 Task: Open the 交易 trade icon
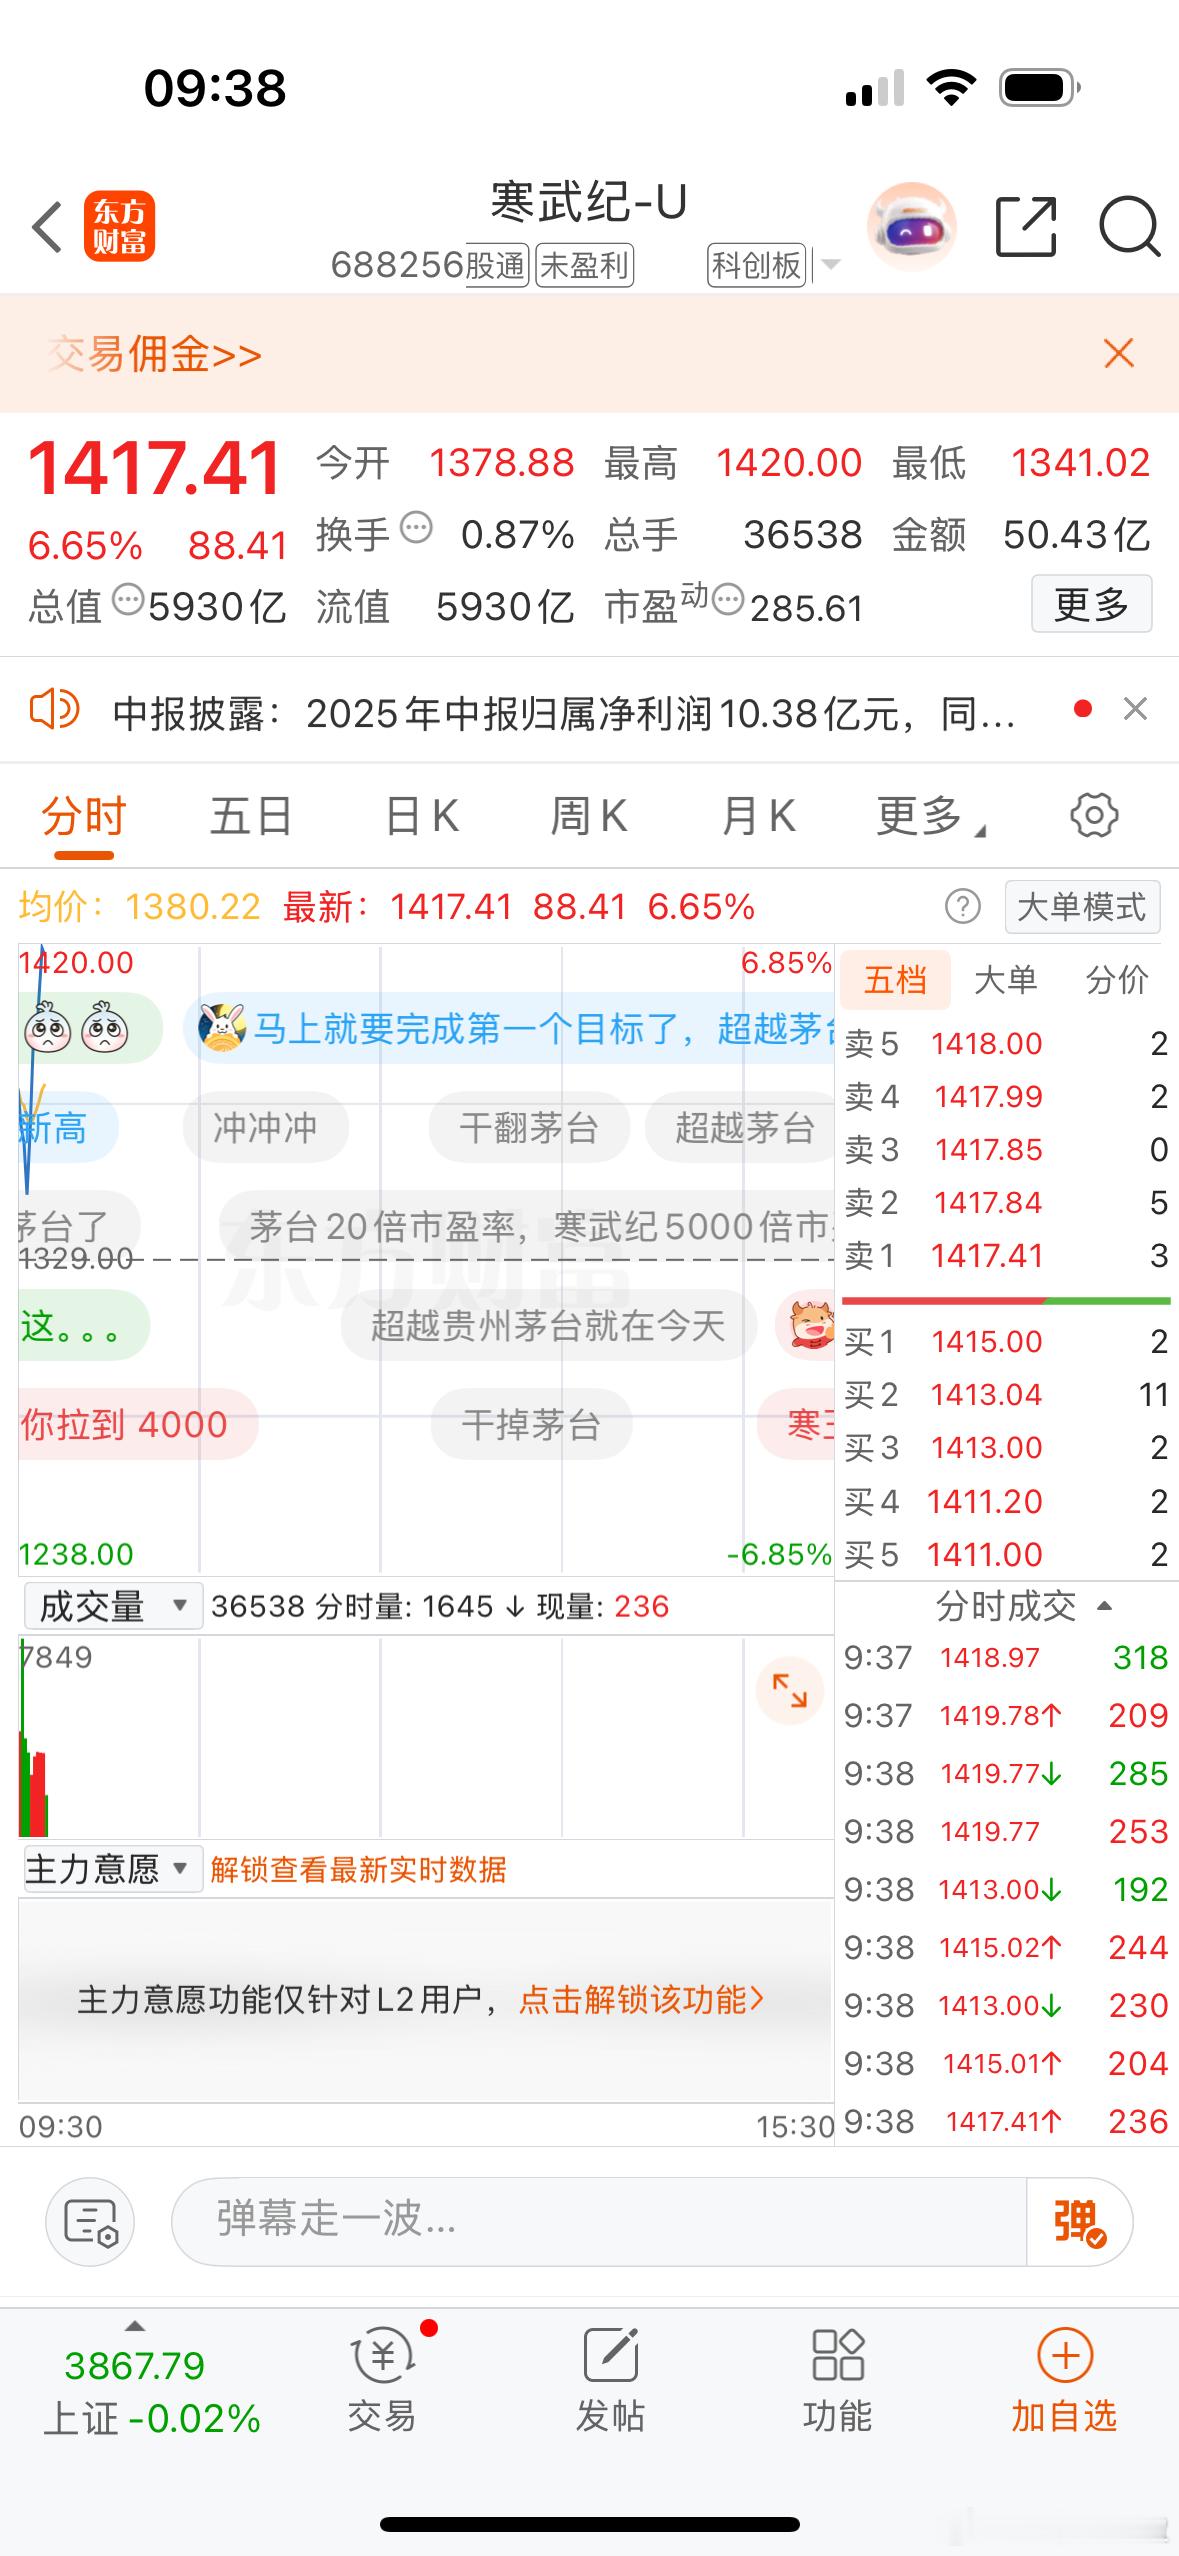pyautogui.click(x=382, y=2380)
